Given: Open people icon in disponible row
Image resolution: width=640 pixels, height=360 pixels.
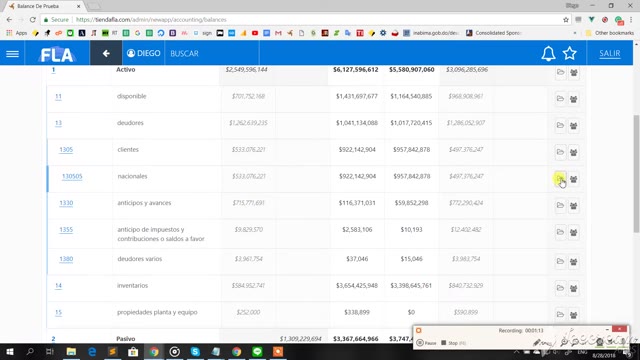Looking at the screenshot, I should pos(573,99).
